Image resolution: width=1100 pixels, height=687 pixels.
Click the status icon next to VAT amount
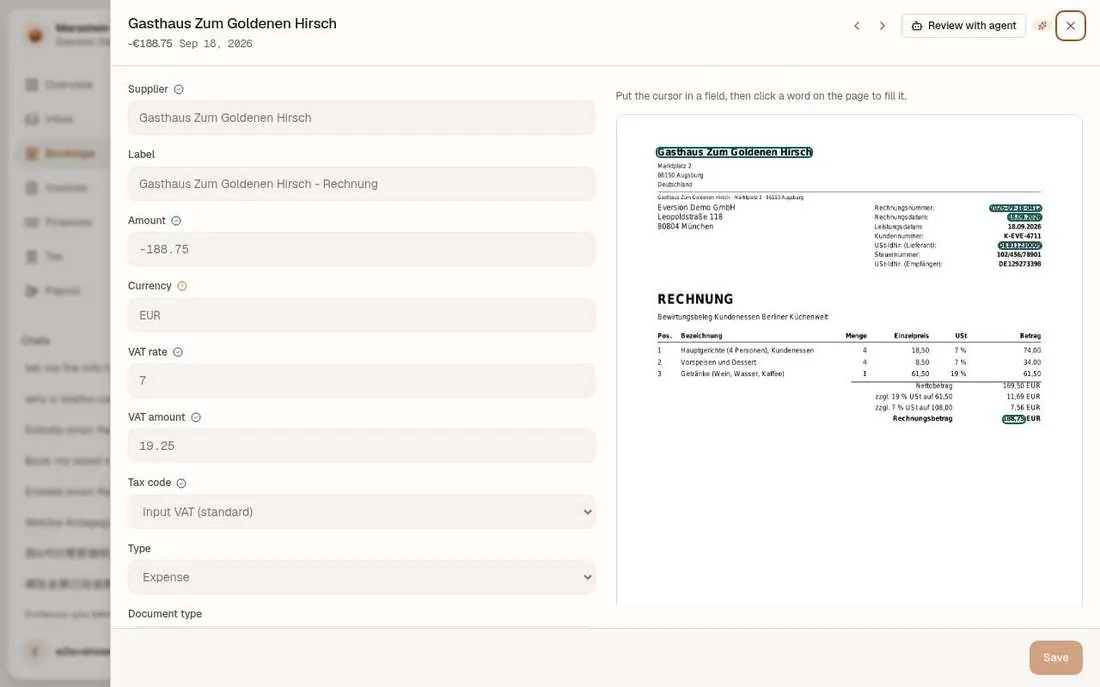(196, 417)
